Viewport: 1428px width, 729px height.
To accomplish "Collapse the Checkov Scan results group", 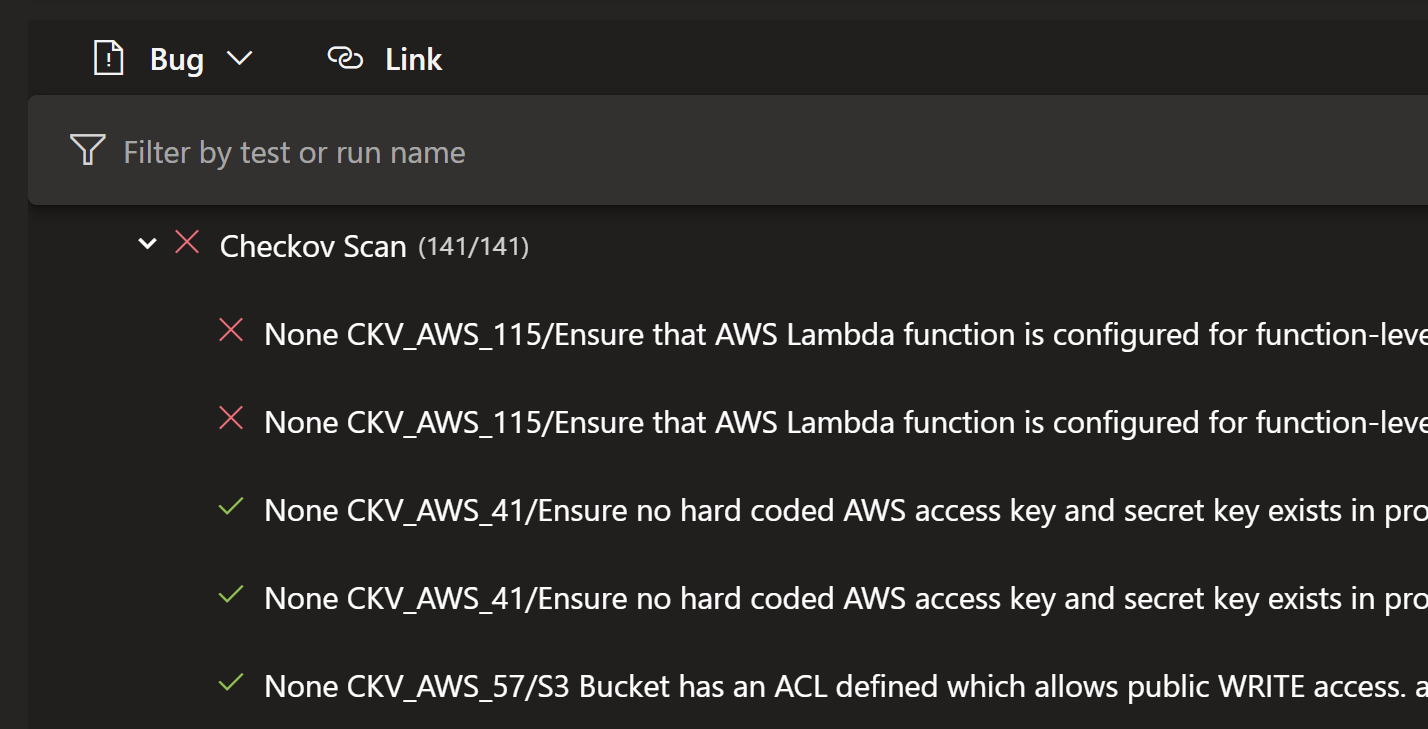I will tap(147, 244).
